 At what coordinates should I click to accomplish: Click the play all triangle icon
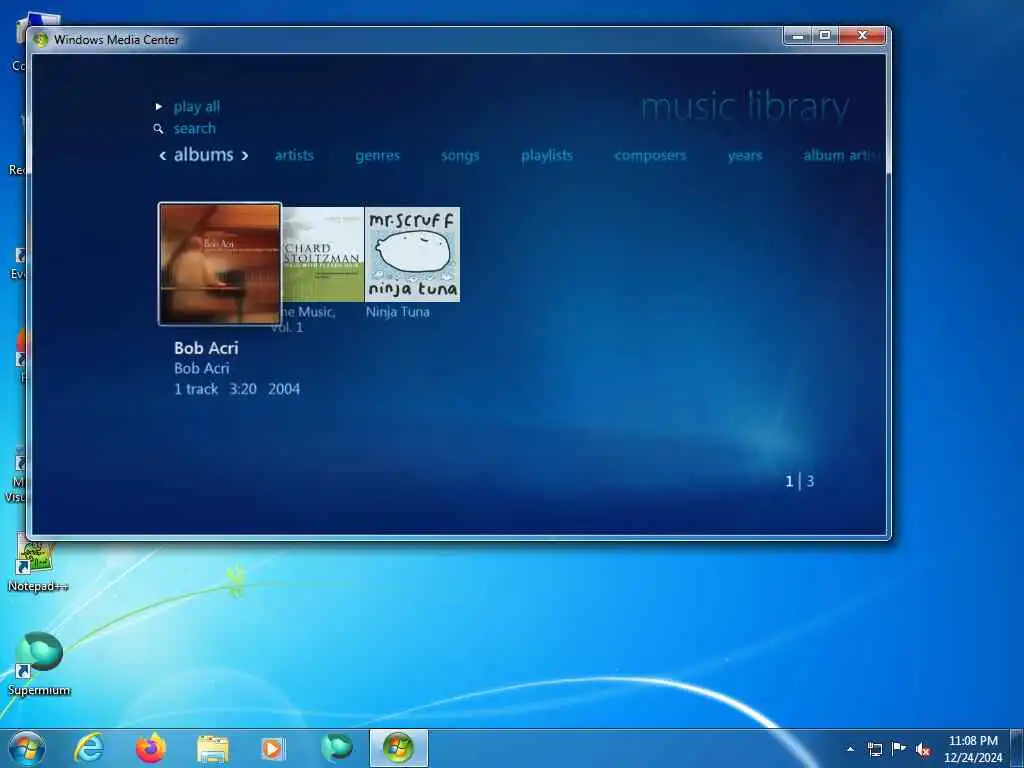point(159,106)
